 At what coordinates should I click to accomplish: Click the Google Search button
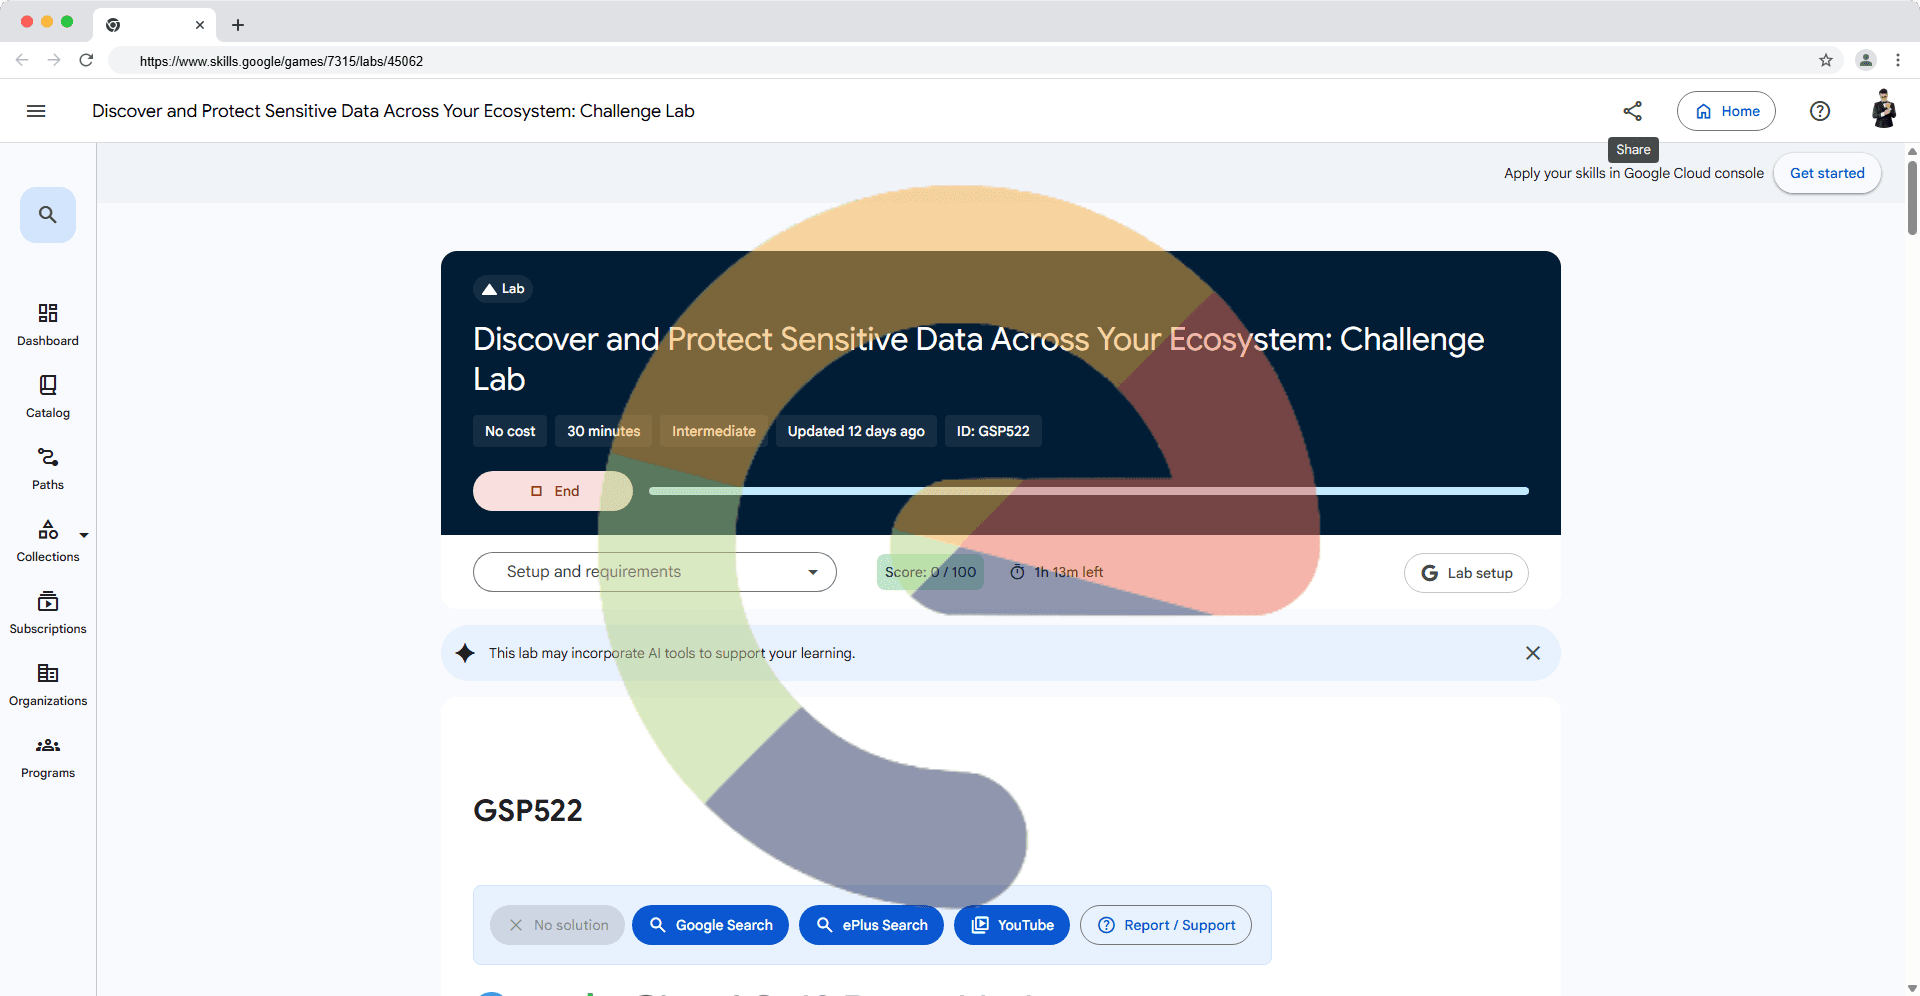click(710, 925)
